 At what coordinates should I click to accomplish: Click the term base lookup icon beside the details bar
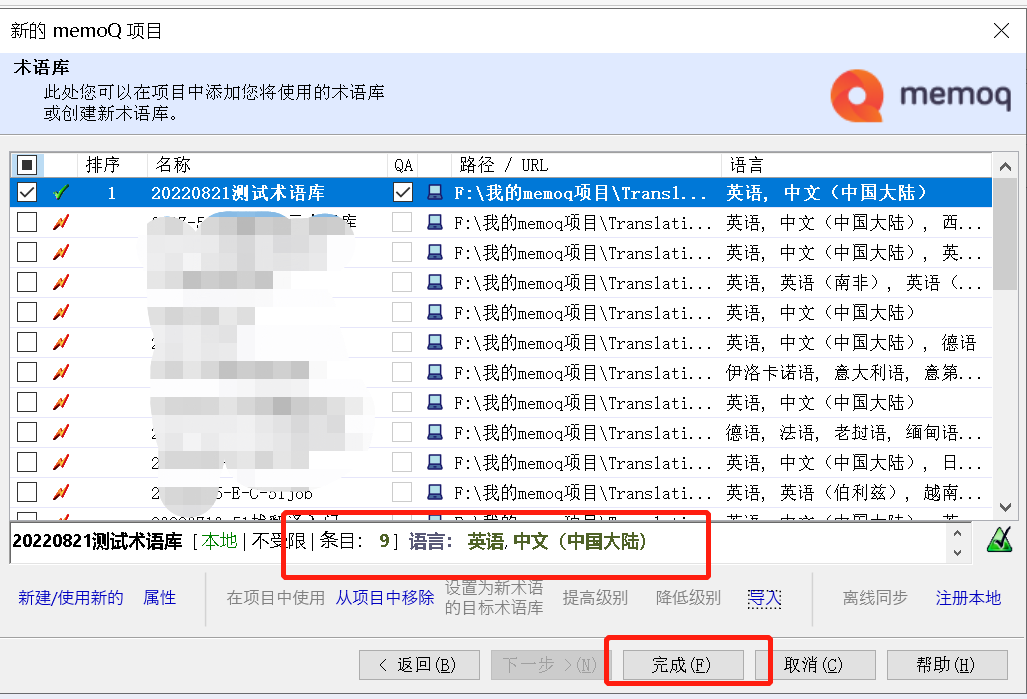click(x=999, y=540)
